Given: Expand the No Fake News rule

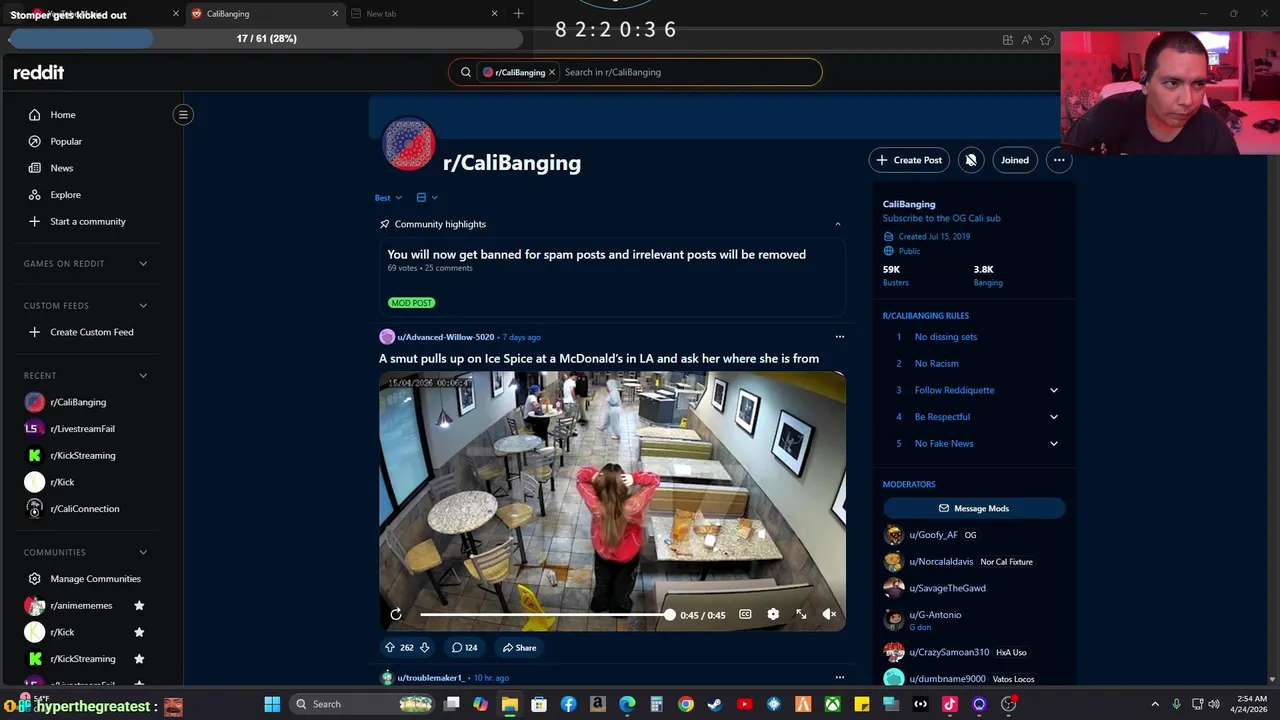Looking at the screenshot, I should [x=1053, y=444].
